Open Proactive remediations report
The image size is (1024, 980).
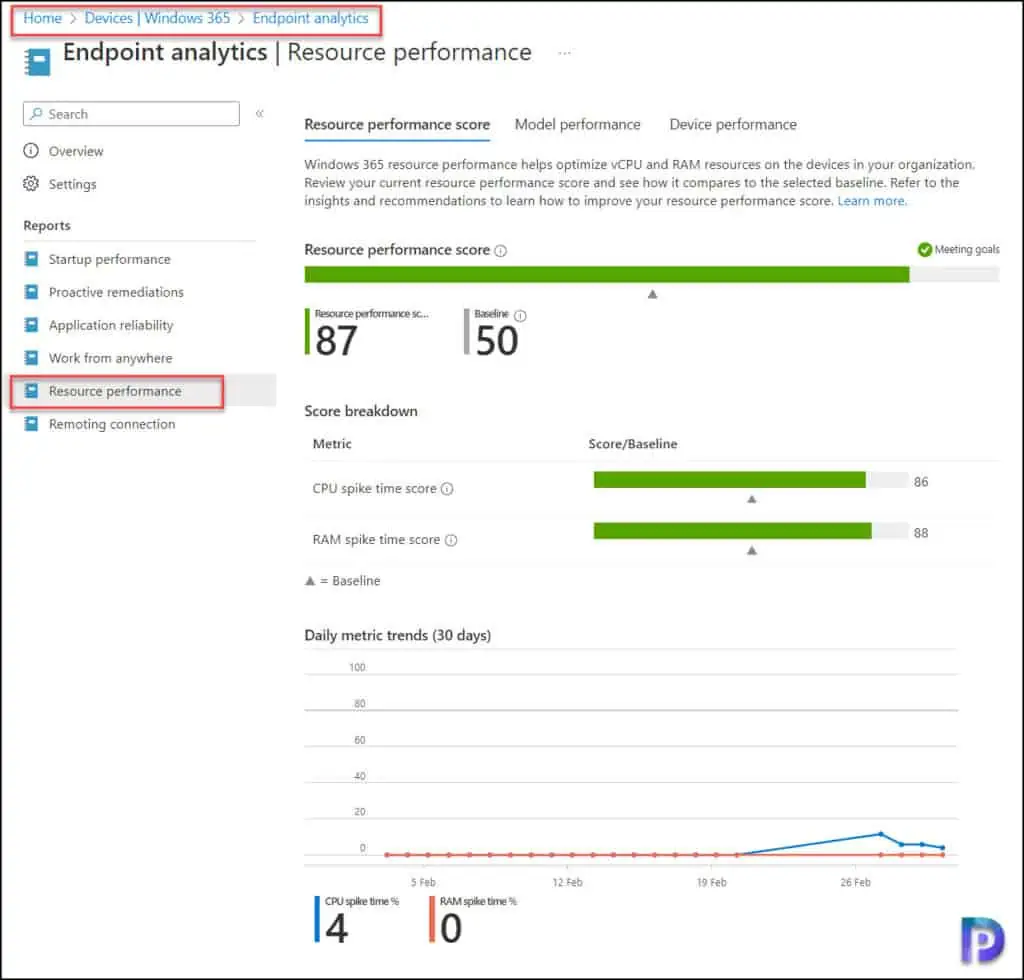coord(116,292)
